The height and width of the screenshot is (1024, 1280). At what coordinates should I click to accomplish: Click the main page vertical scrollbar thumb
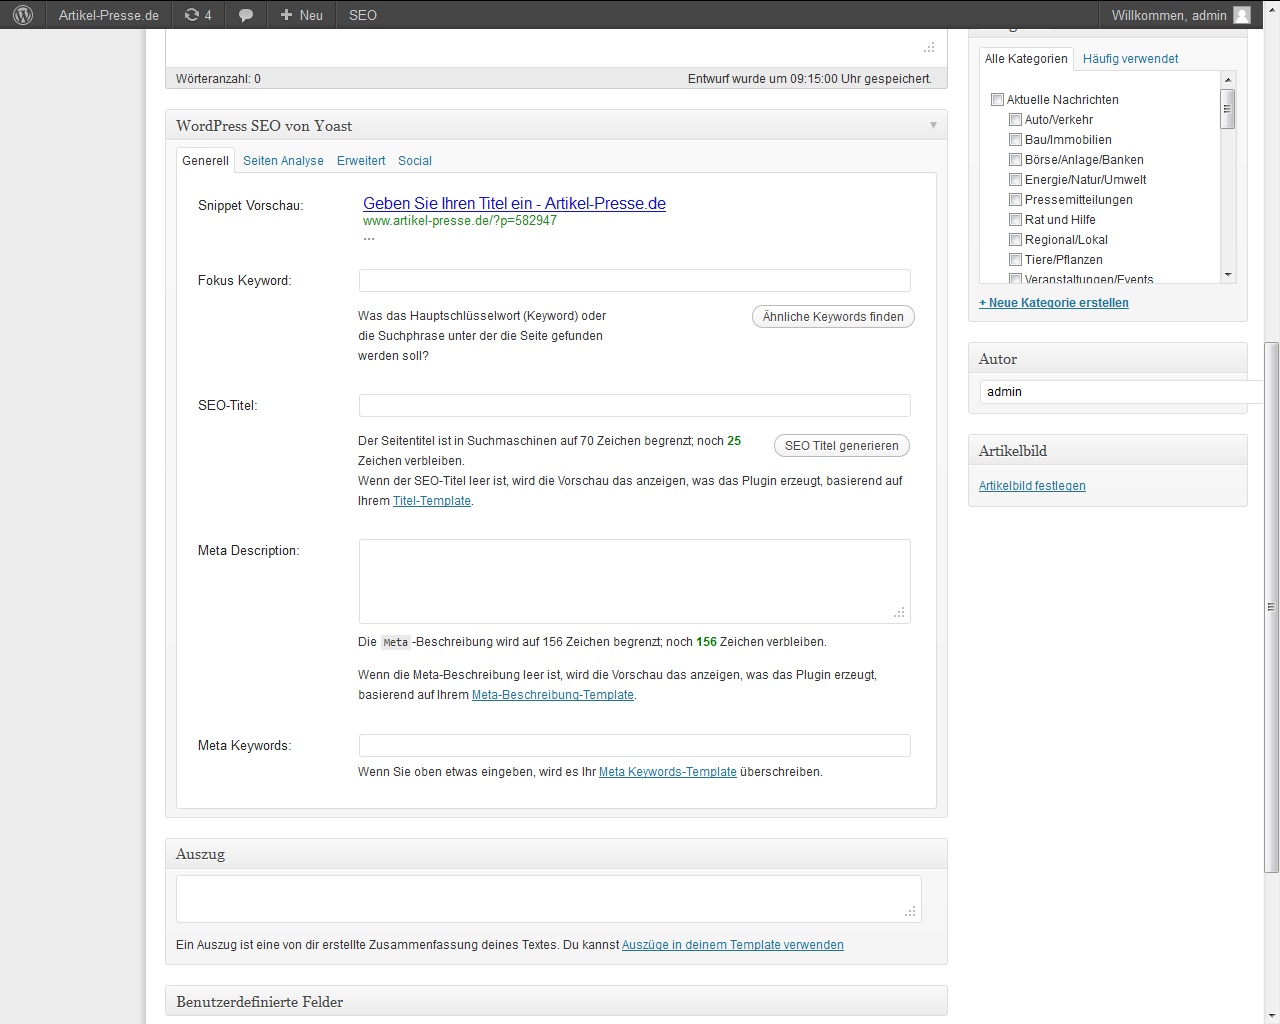(x=1272, y=607)
